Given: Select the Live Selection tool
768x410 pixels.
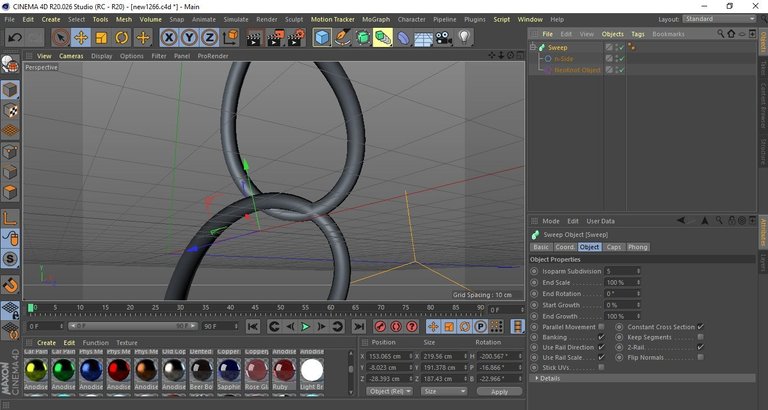Looking at the screenshot, I should click(61, 38).
